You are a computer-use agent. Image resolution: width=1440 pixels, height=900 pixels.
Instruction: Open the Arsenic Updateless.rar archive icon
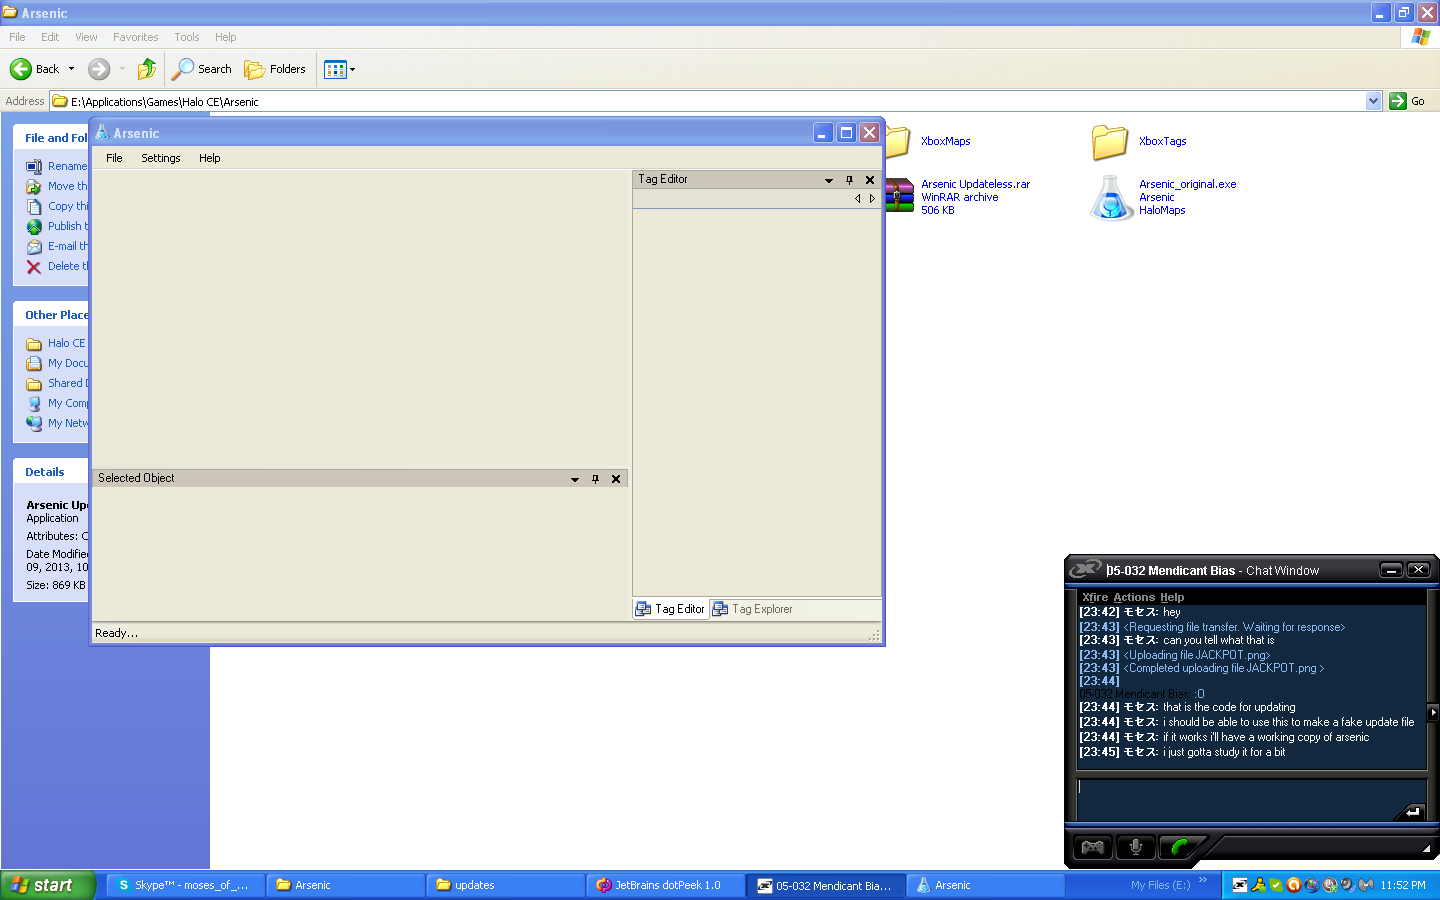pyautogui.click(x=899, y=196)
